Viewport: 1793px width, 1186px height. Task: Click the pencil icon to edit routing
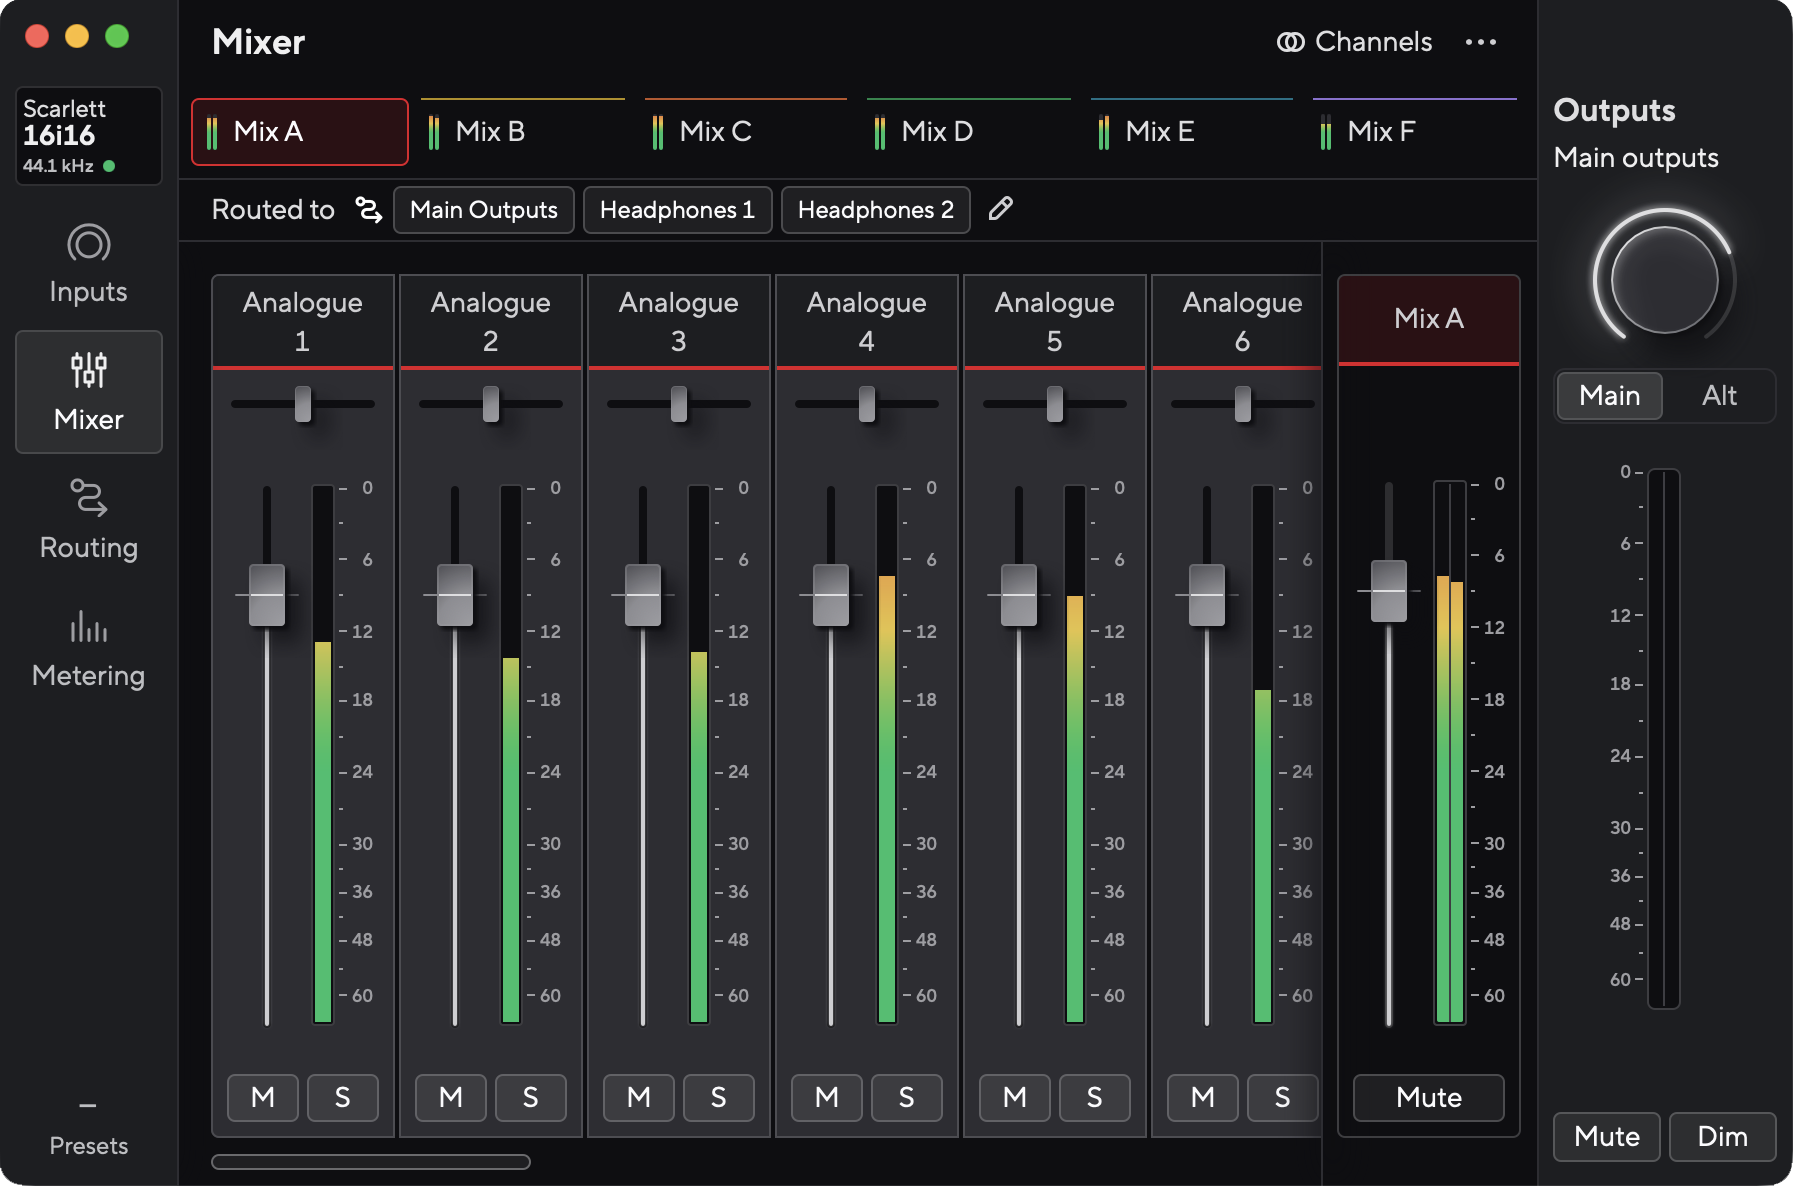1000,209
